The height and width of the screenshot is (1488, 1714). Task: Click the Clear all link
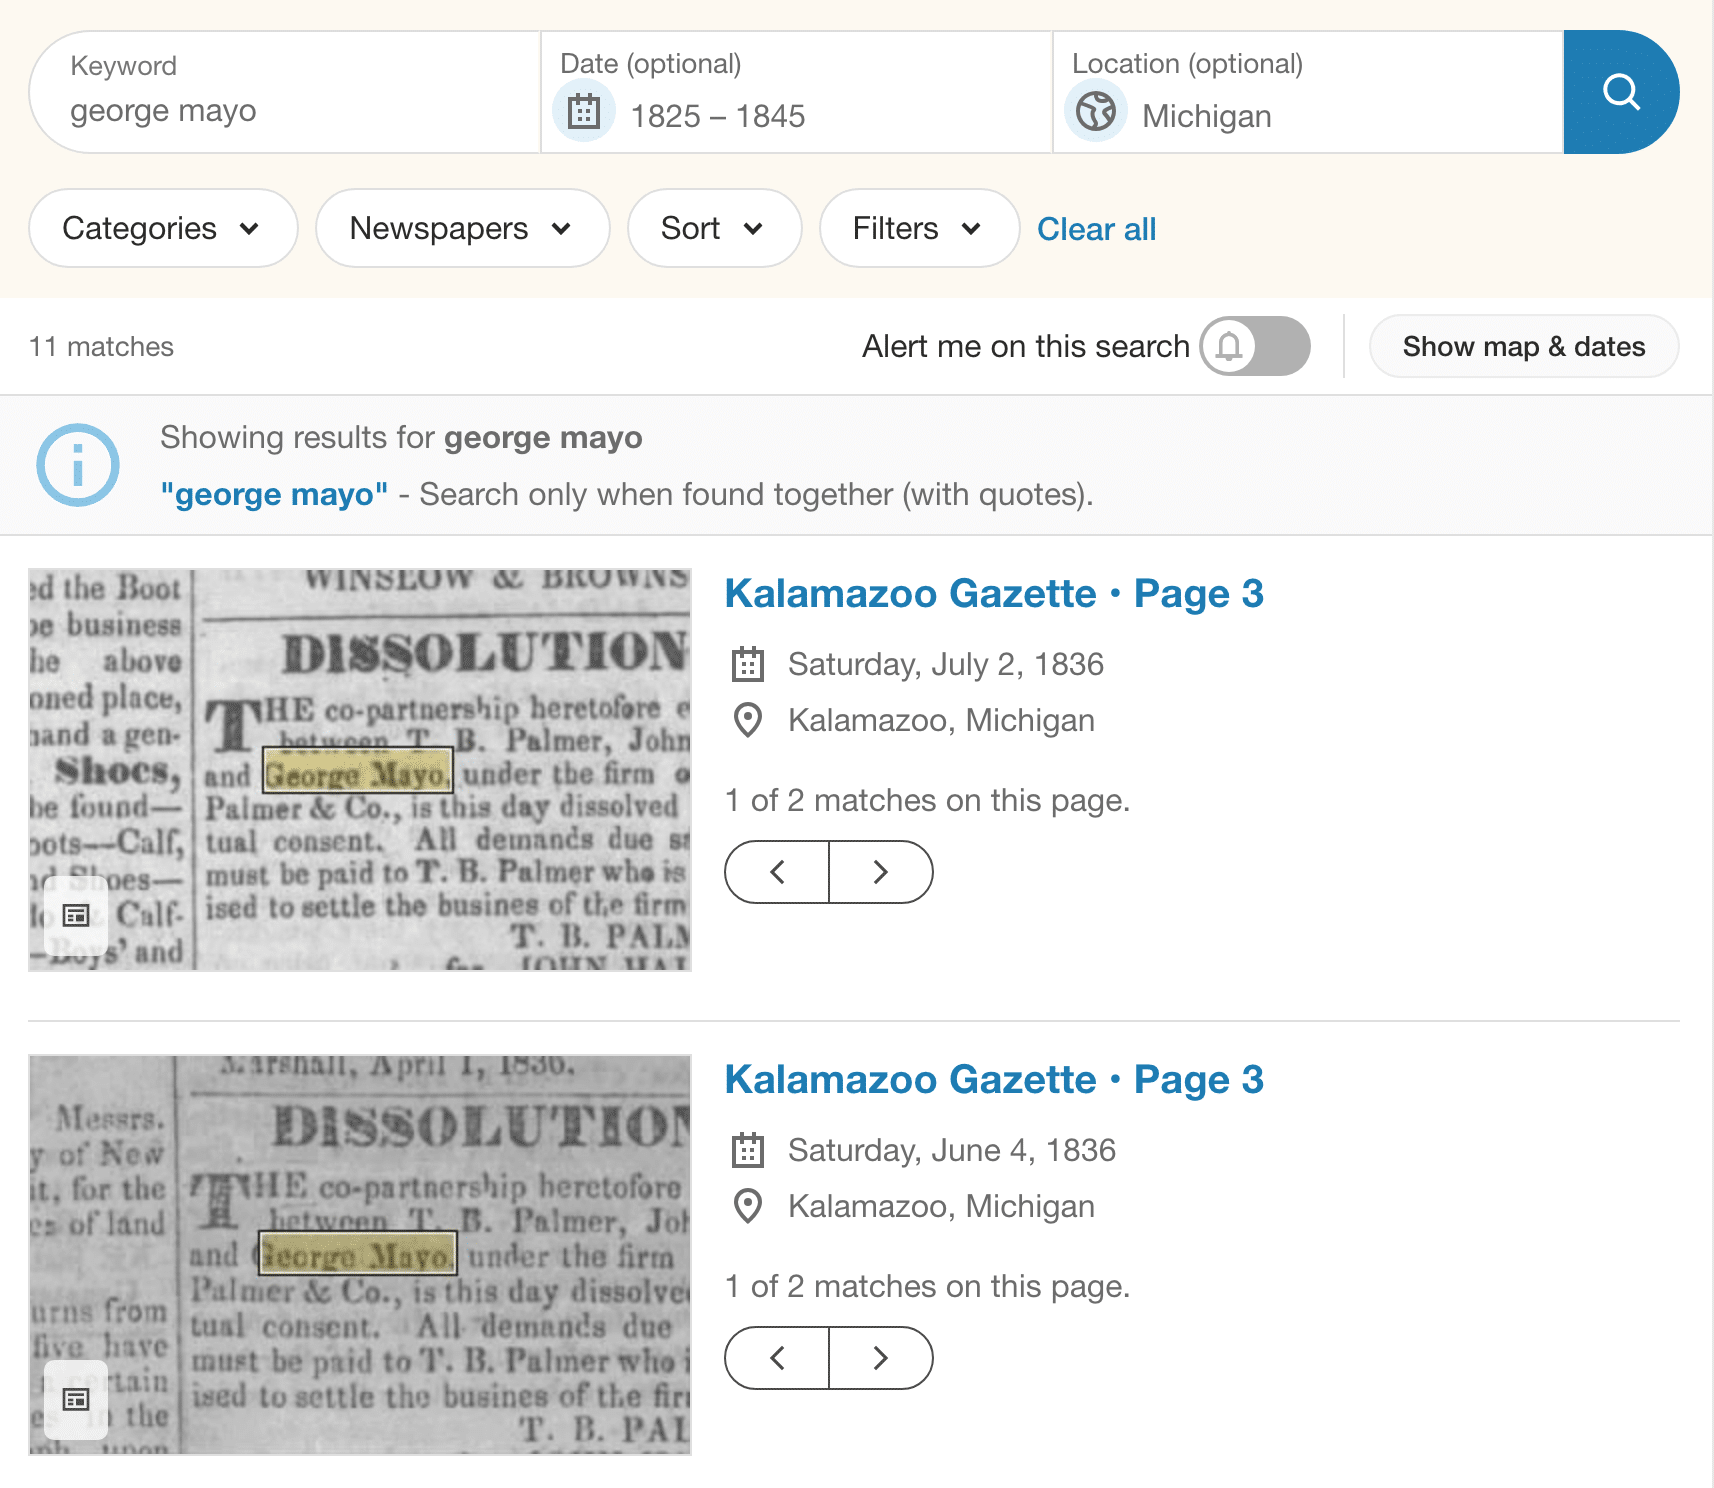point(1096,229)
